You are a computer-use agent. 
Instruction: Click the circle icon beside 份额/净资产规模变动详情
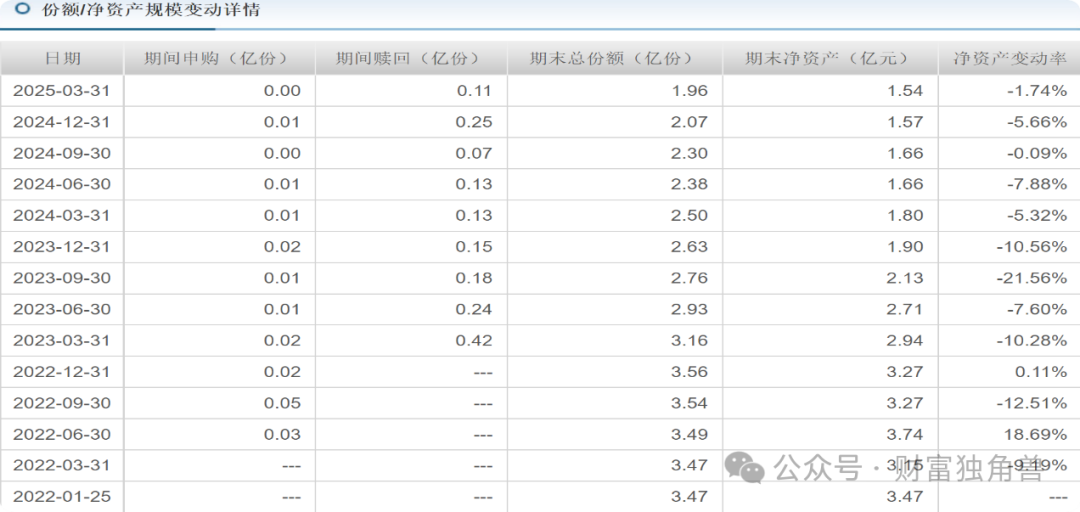(x=23, y=9)
